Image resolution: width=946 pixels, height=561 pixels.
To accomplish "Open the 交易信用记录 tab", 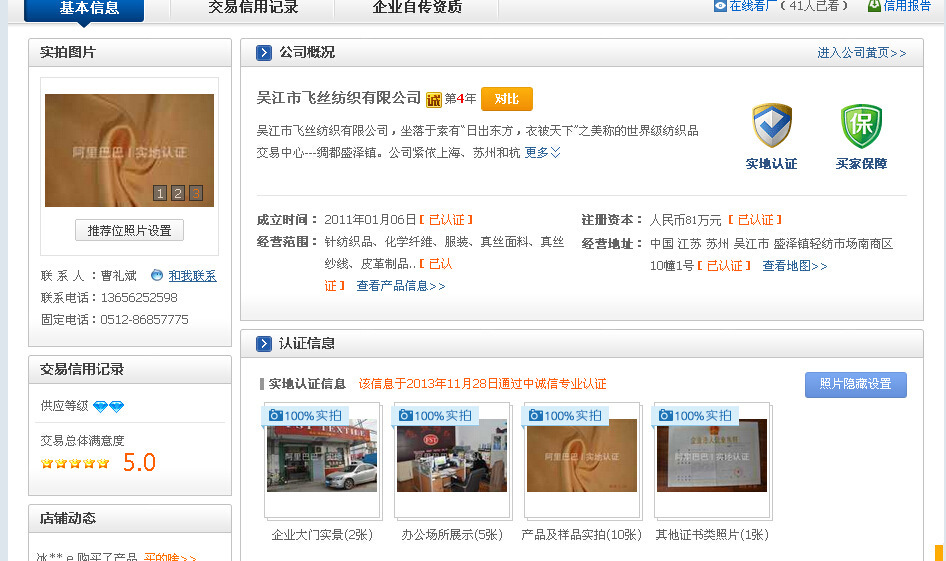I will [253, 7].
